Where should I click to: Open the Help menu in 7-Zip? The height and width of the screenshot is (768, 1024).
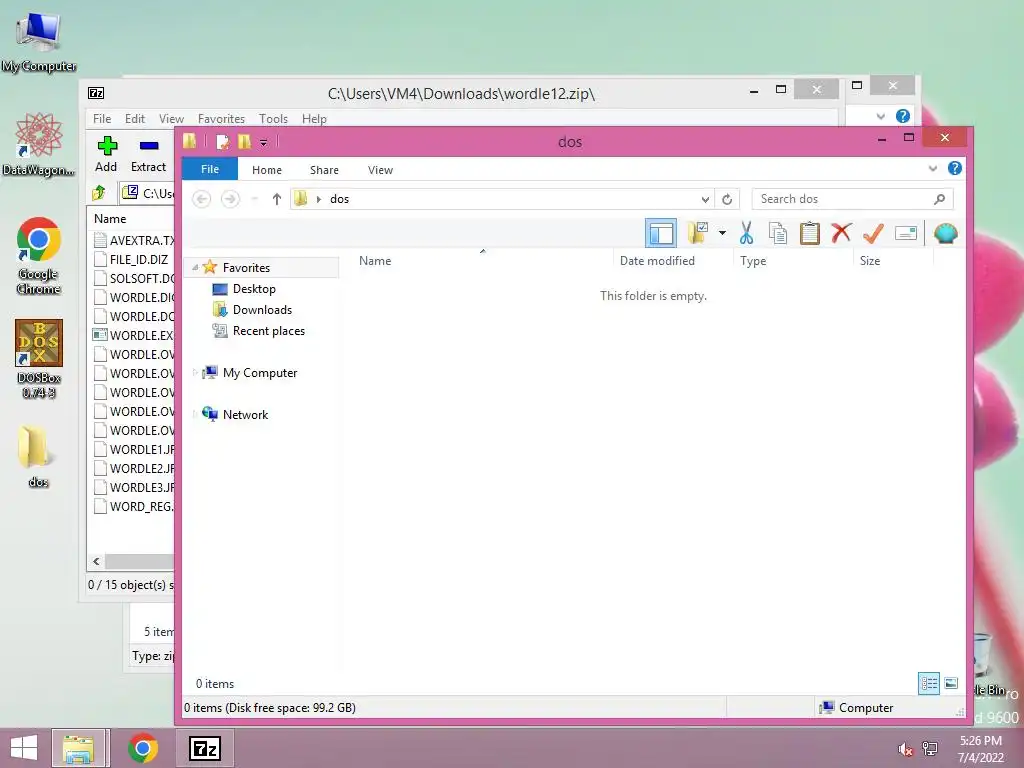click(x=314, y=118)
